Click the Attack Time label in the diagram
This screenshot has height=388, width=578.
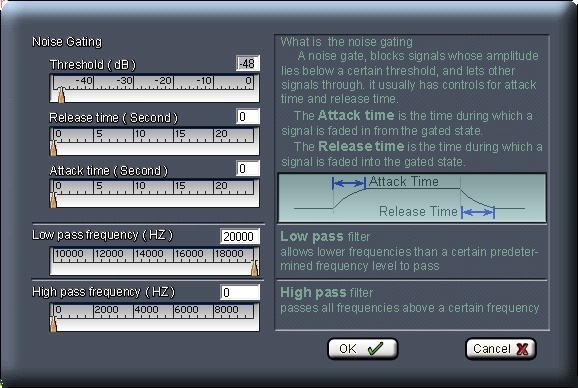404,181
